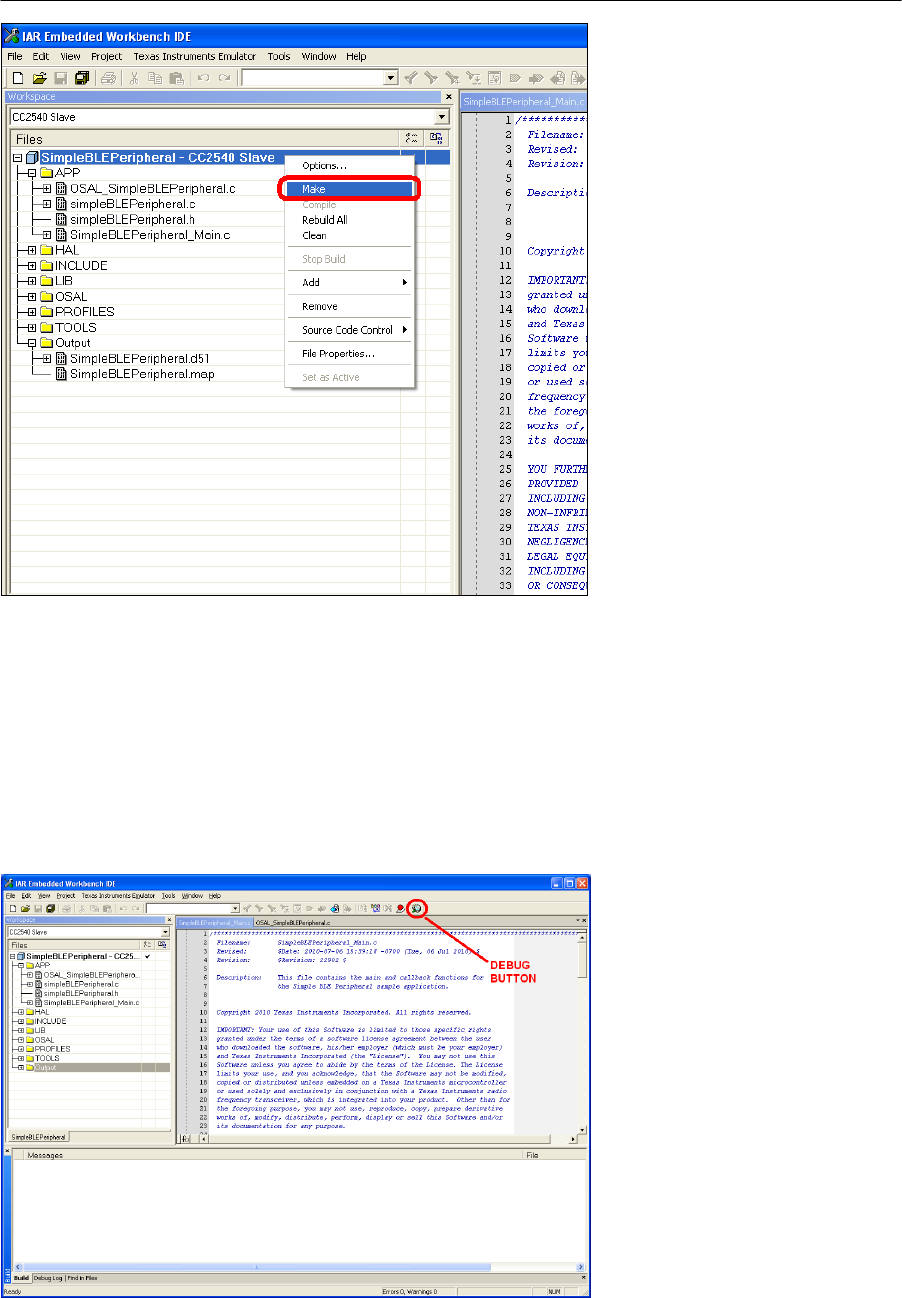Viewport: 902px width, 1298px height.
Task: Click Save All icon in window with context menu
Action: coord(81,77)
